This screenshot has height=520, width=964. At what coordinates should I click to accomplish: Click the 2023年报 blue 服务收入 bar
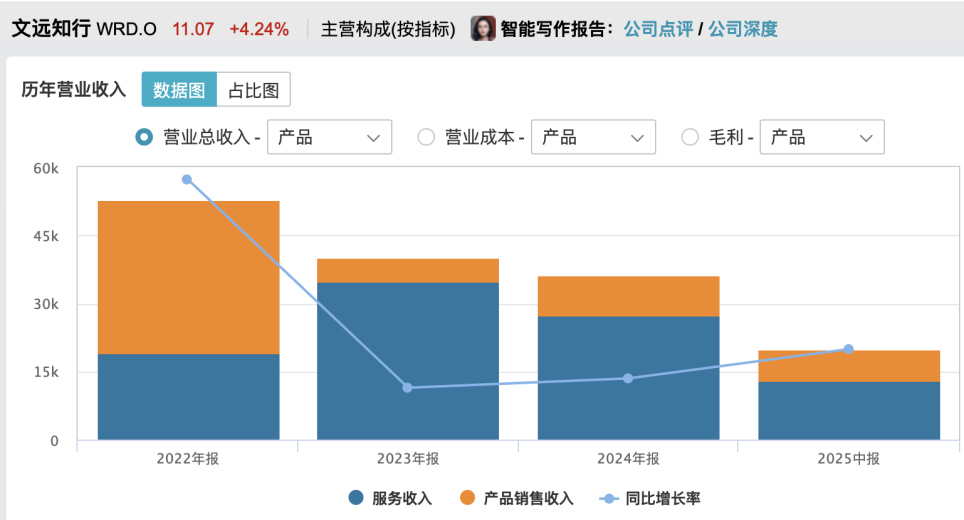[x=408, y=360]
